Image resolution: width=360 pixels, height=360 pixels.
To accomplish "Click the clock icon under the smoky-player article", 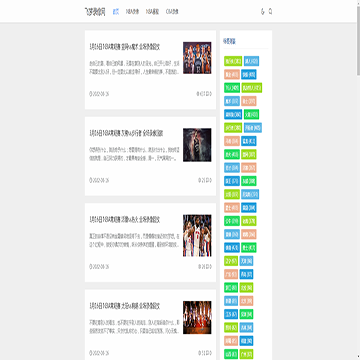I will pos(90,180).
